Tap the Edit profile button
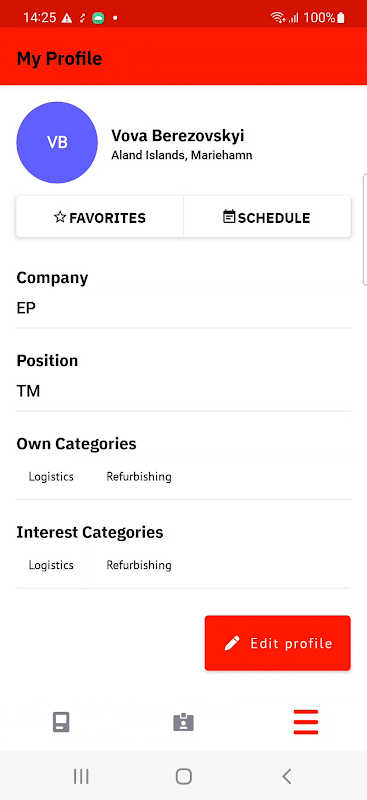This screenshot has height=800, width=367. [x=278, y=643]
